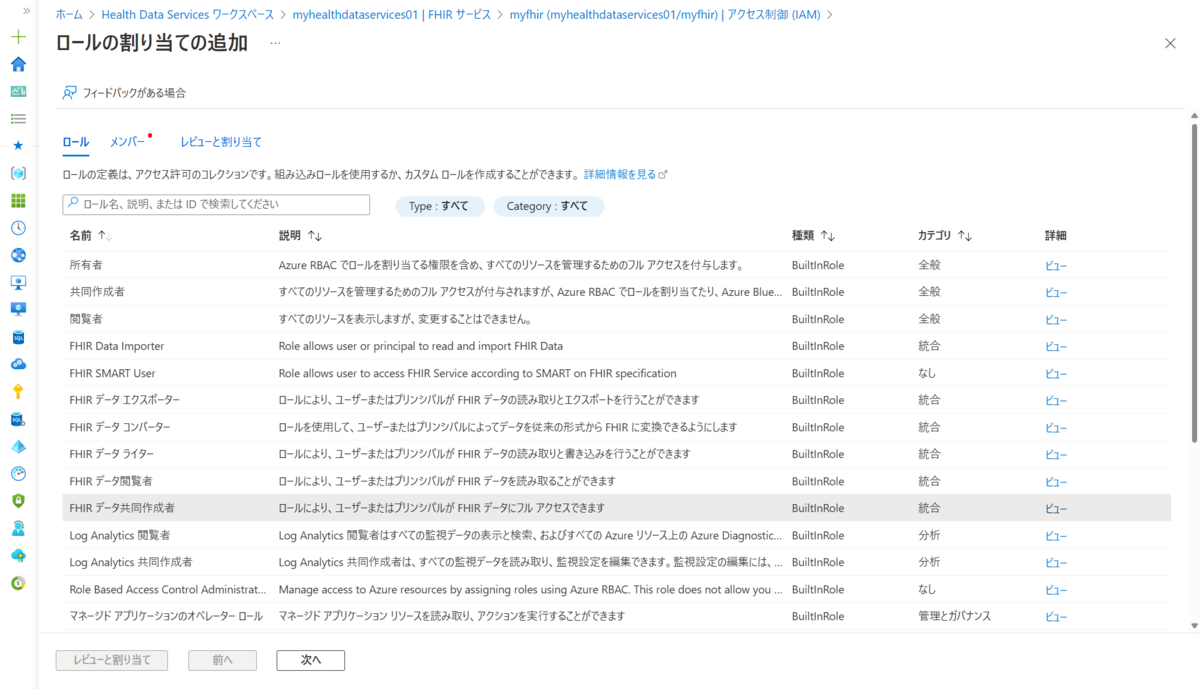Viewport: 1200px width, 689px height.
Task: Open the Dashboard chart icon in sidebar
Action: 18,91
